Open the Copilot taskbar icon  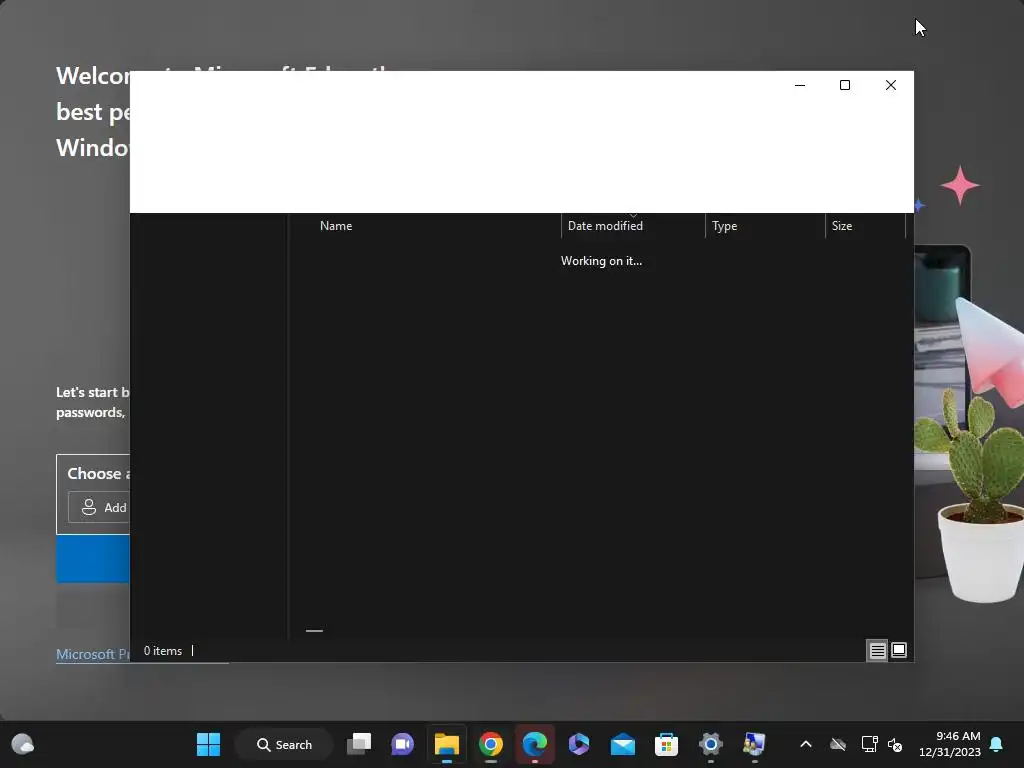point(579,744)
